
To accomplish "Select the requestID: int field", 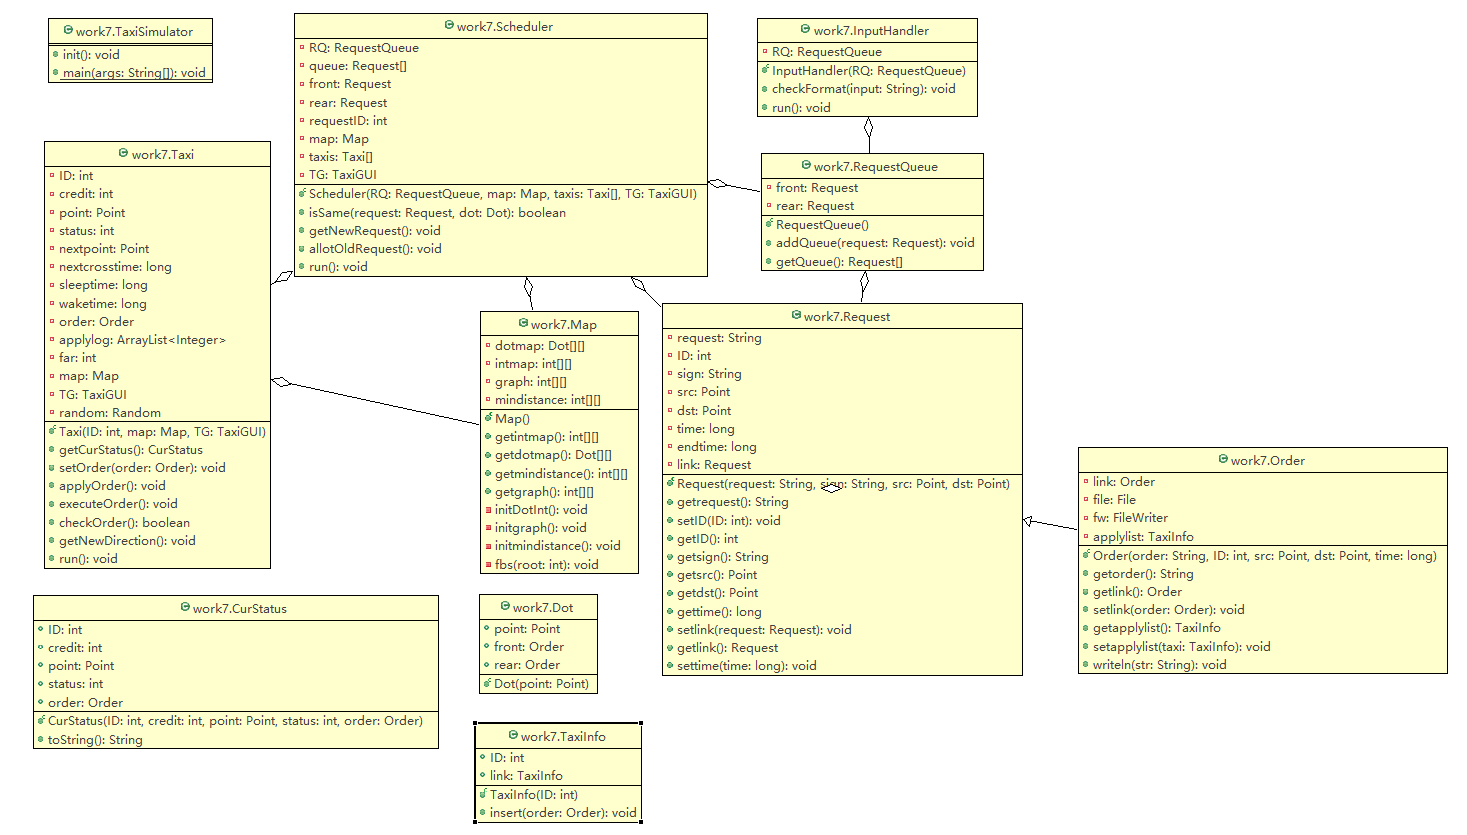I will 347,121.
